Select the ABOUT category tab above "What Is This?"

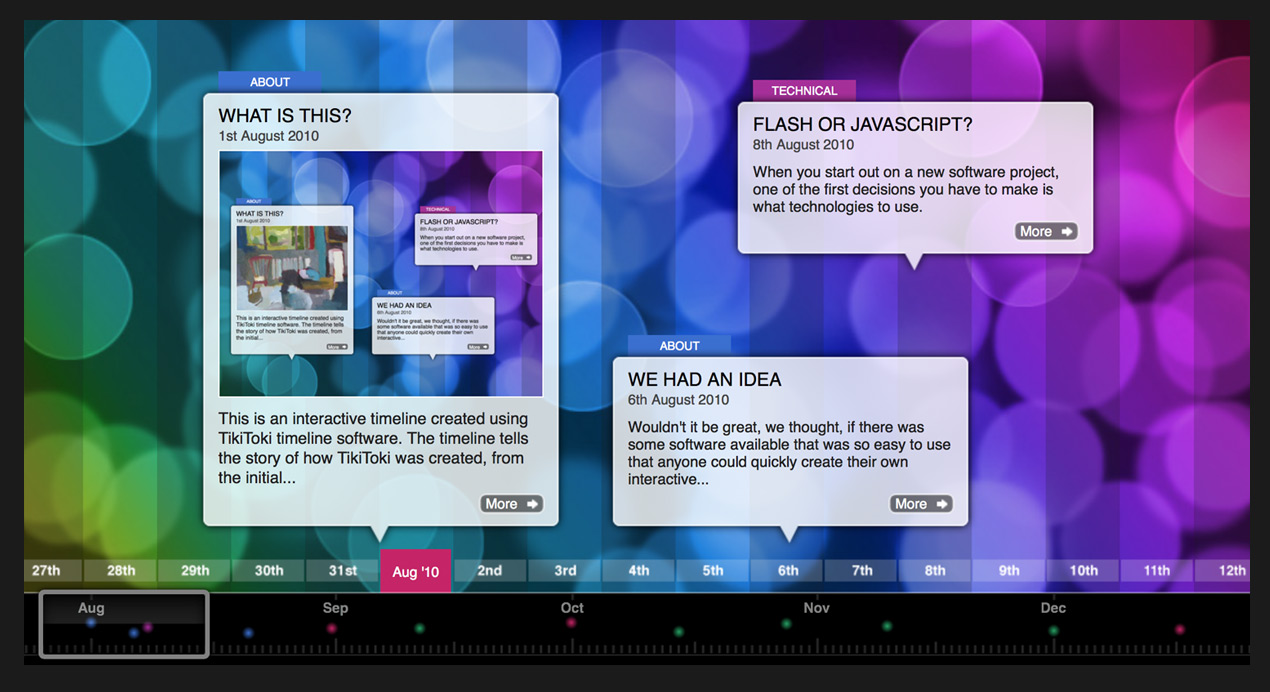point(270,81)
